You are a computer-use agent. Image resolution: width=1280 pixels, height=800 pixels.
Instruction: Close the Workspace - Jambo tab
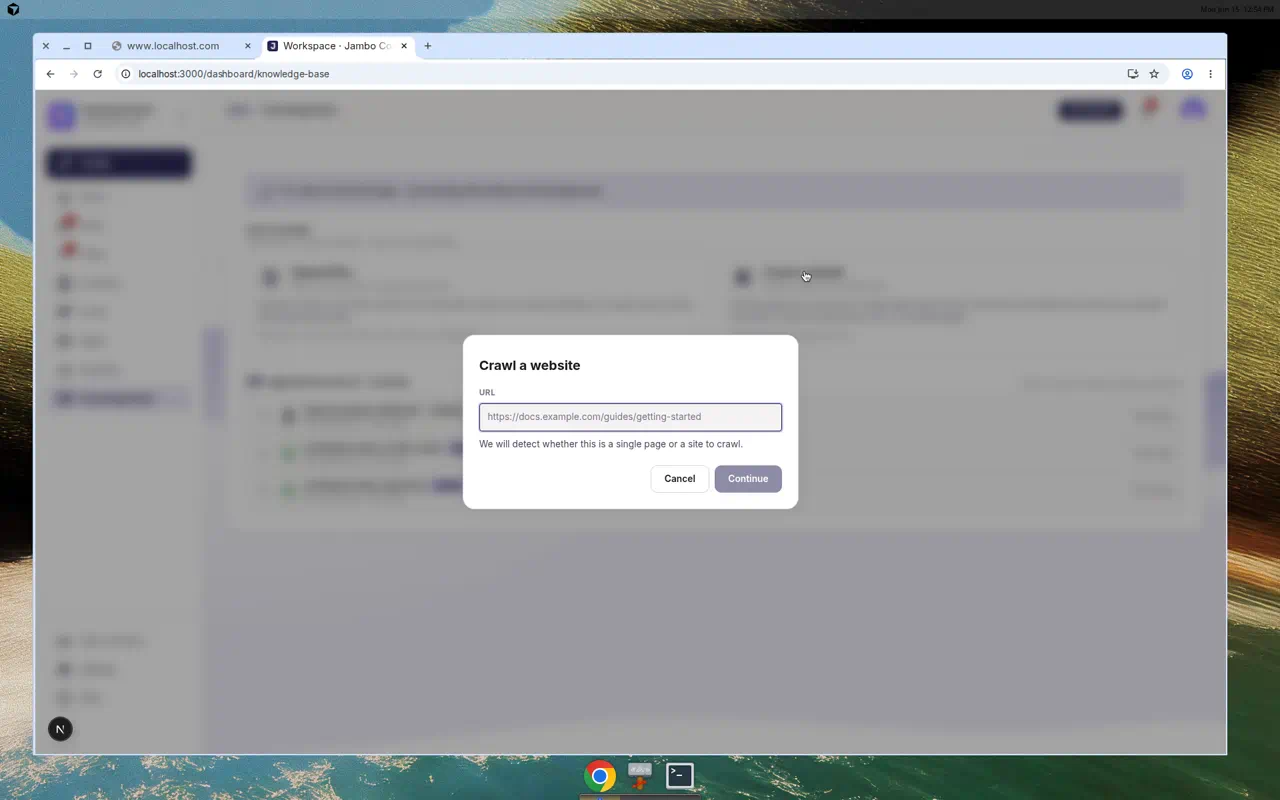[404, 46]
